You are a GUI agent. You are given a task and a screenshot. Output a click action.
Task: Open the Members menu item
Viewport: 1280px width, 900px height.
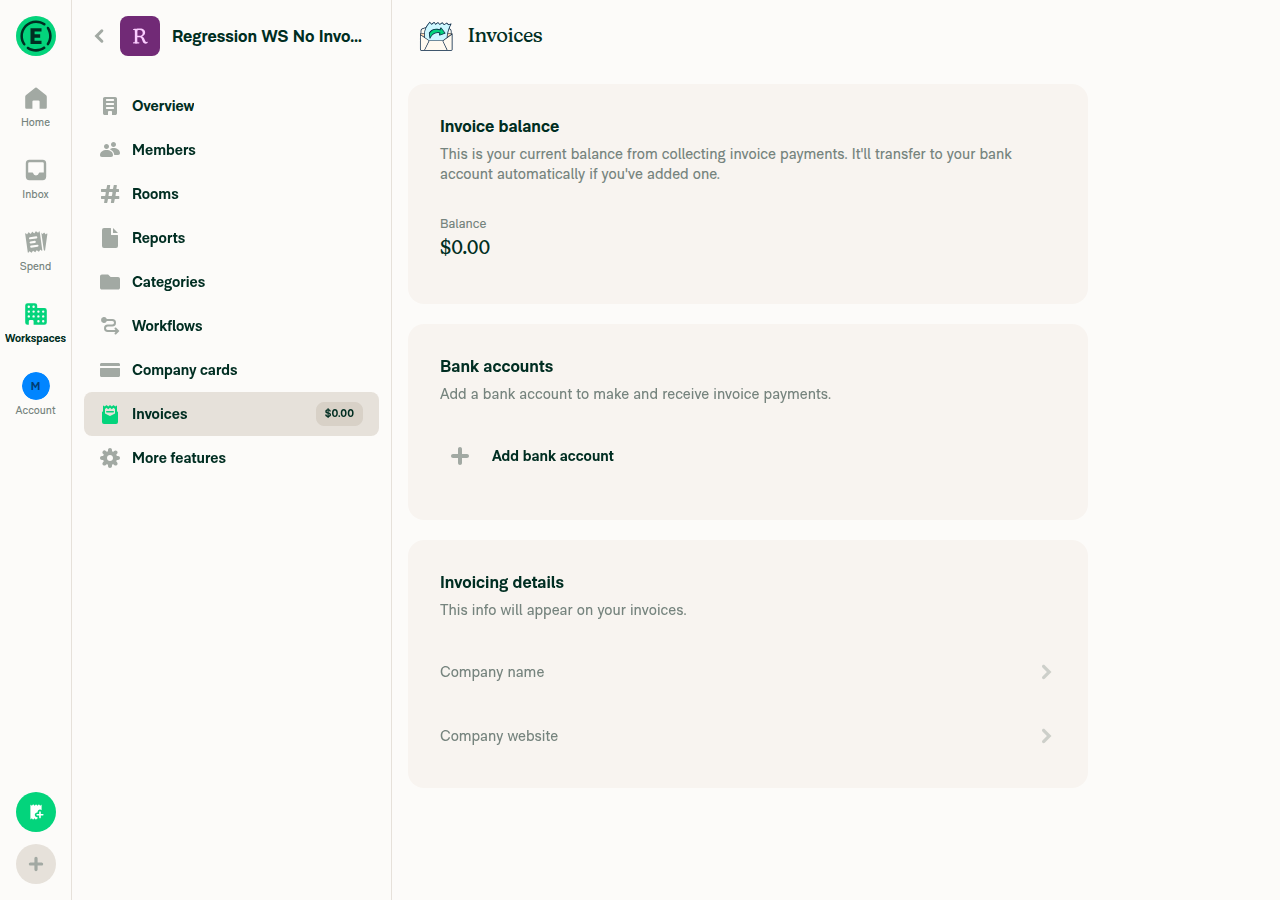(x=232, y=150)
